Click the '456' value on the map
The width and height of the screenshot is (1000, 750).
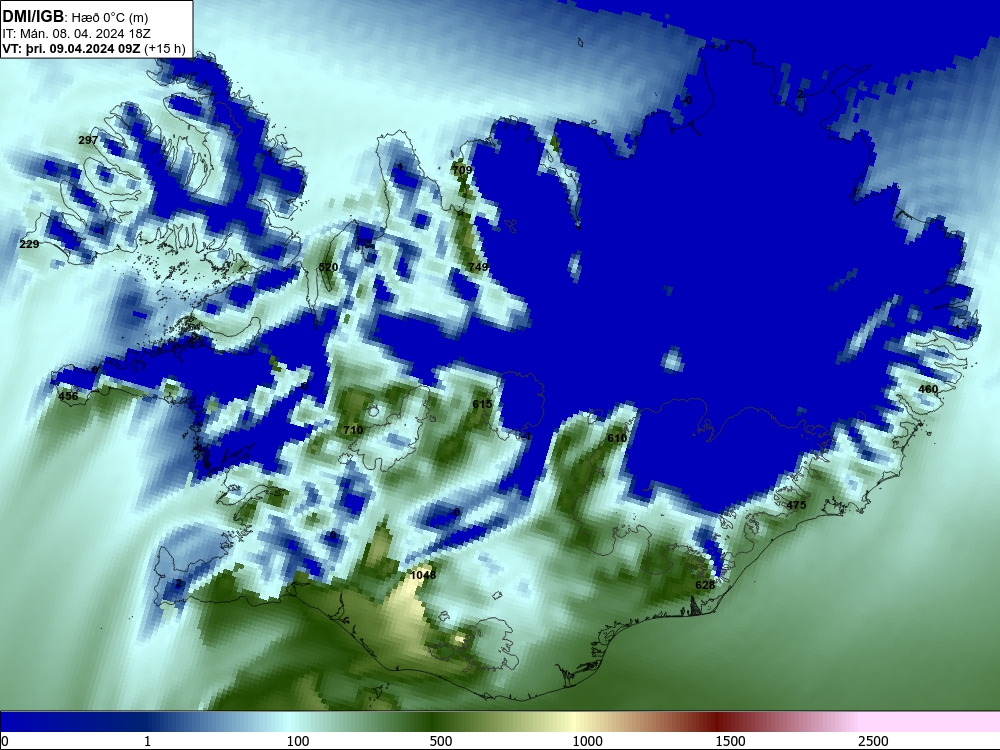(x=68, y=397)
